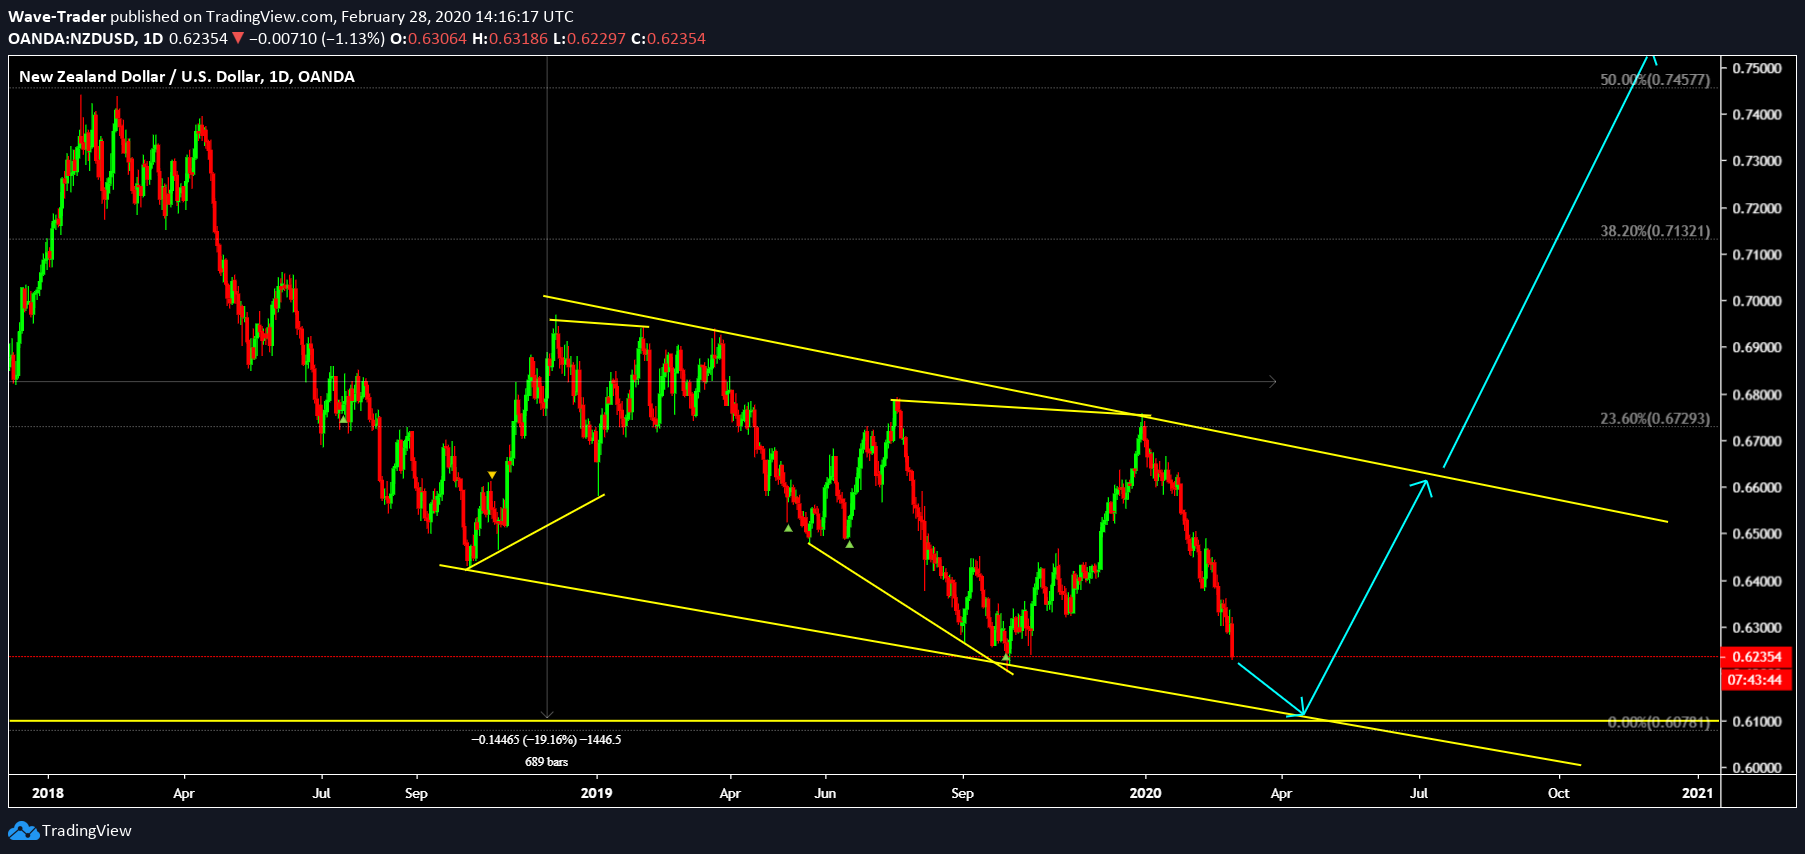Open the Wave-Trader author name

click(x=57, y=16)
